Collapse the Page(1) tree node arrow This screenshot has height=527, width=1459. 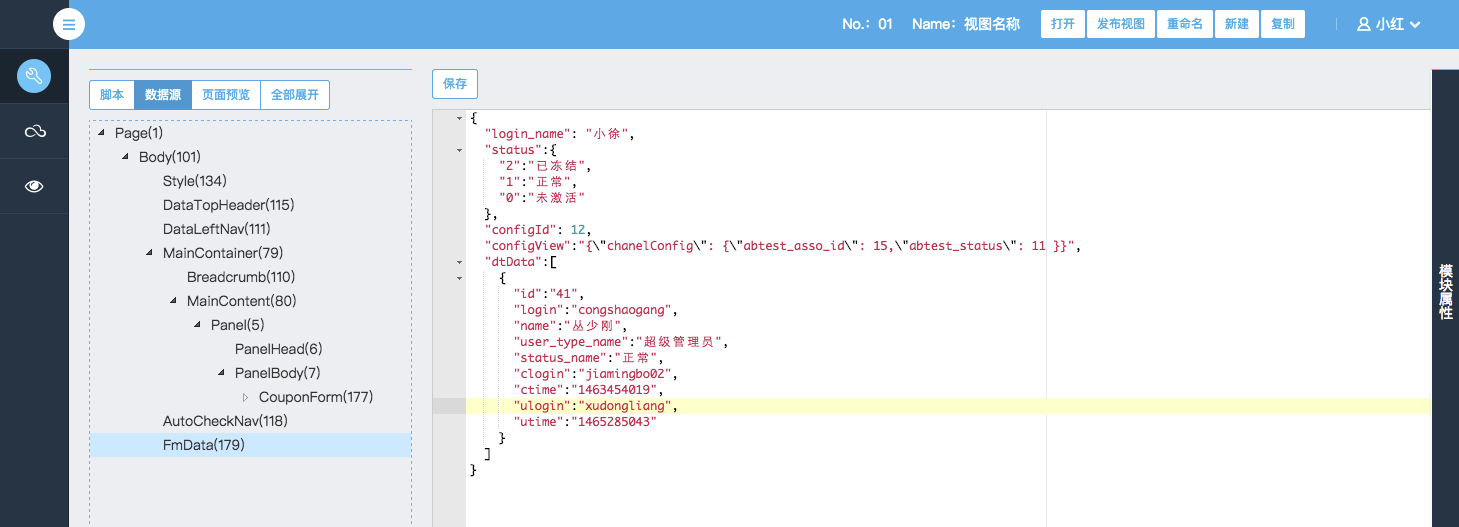(101, 133)
